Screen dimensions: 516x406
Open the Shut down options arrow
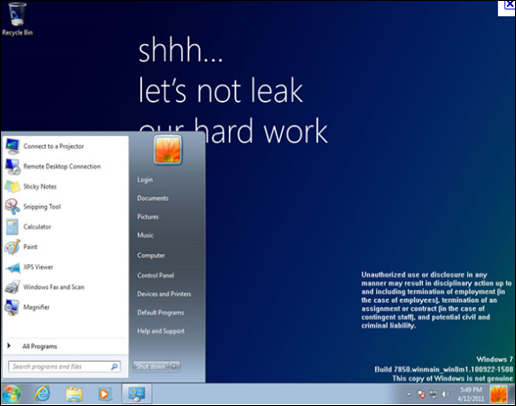tap(175, 367)
